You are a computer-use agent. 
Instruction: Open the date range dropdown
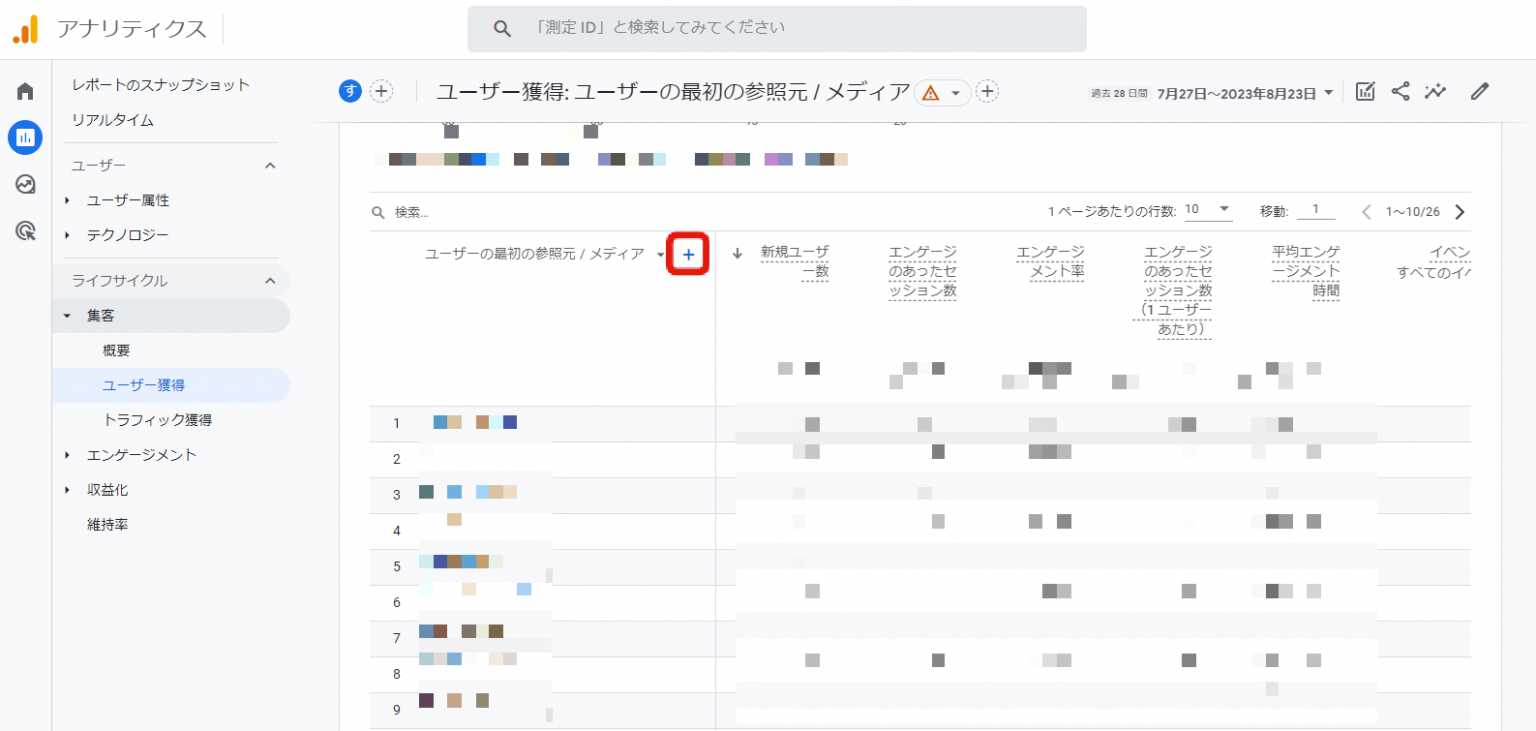tap(1245, 93)
